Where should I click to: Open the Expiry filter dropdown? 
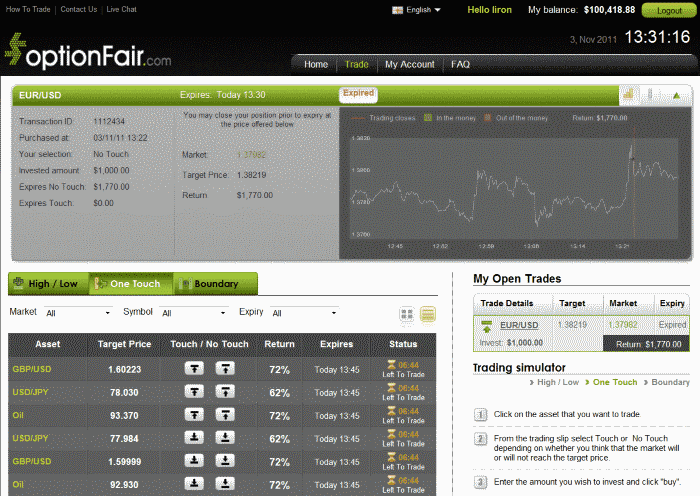coord(304,313)
